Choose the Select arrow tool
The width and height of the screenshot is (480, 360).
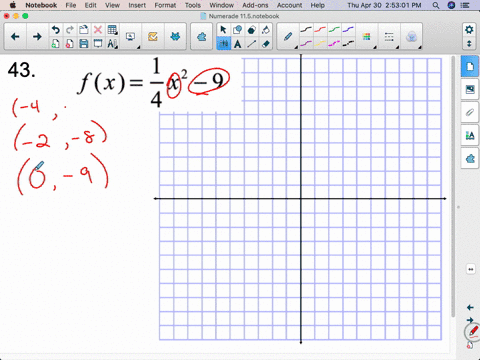tap(223, 30)
